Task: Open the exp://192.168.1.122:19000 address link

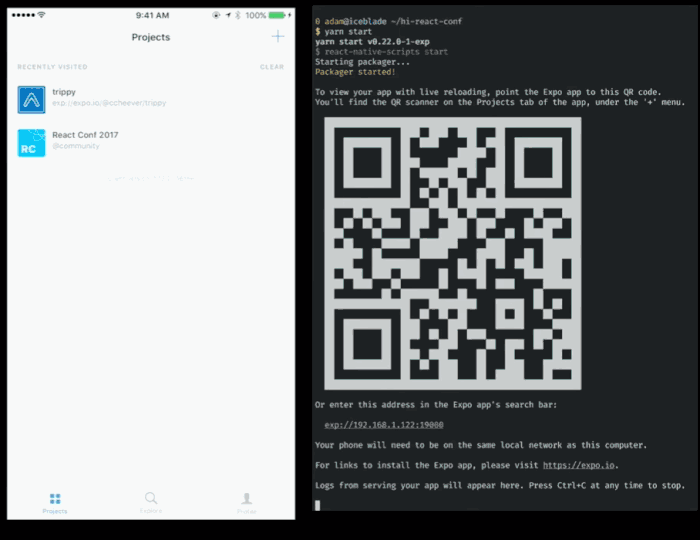Action: point(384,425)
